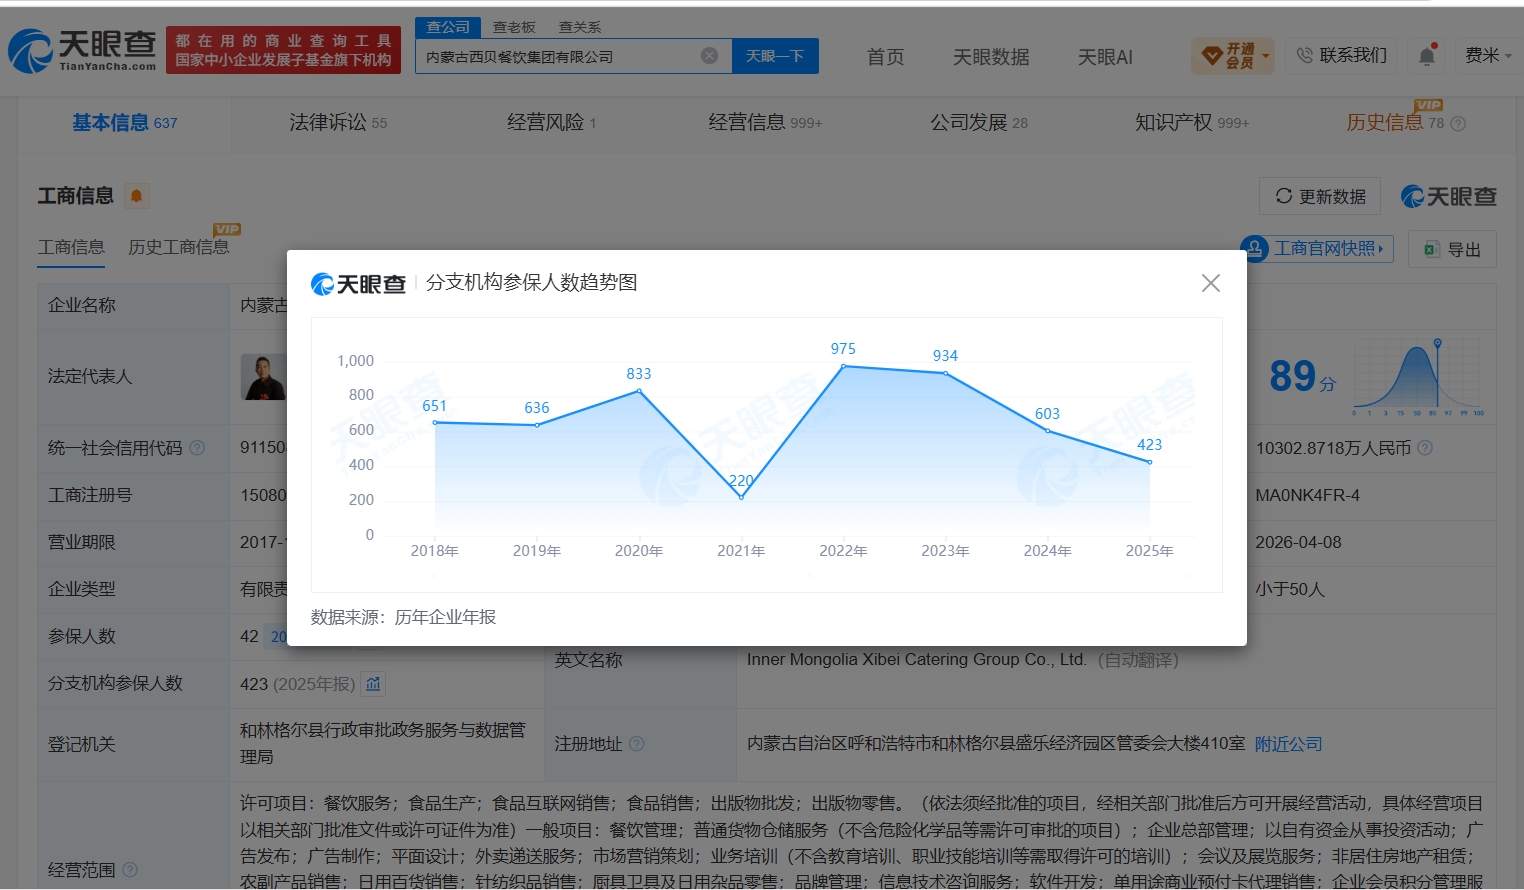Select the 查老板 search tab
Viewport: 1524px width, 890px height.
[514, 27]
